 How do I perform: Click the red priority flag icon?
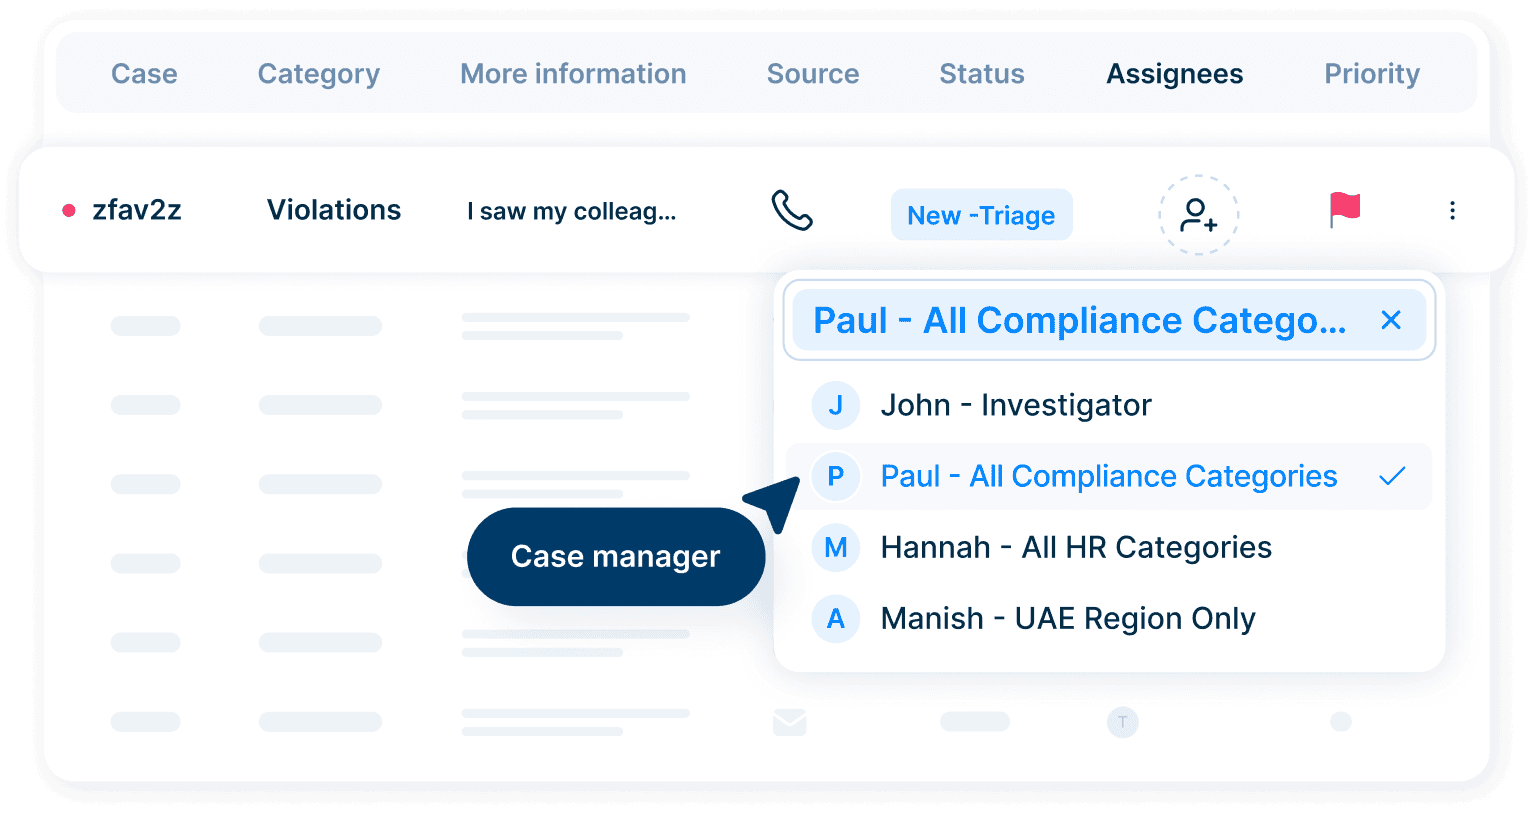pyautogui.click(x=1343, y=210)
